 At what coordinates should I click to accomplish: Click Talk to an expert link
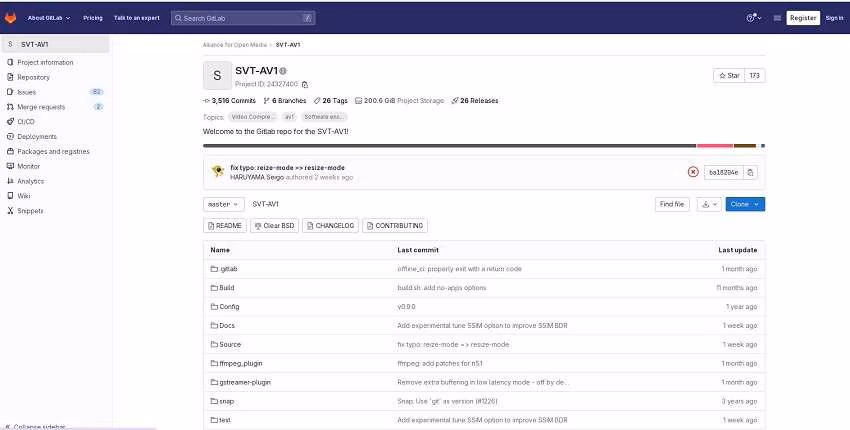click(137, 18)
